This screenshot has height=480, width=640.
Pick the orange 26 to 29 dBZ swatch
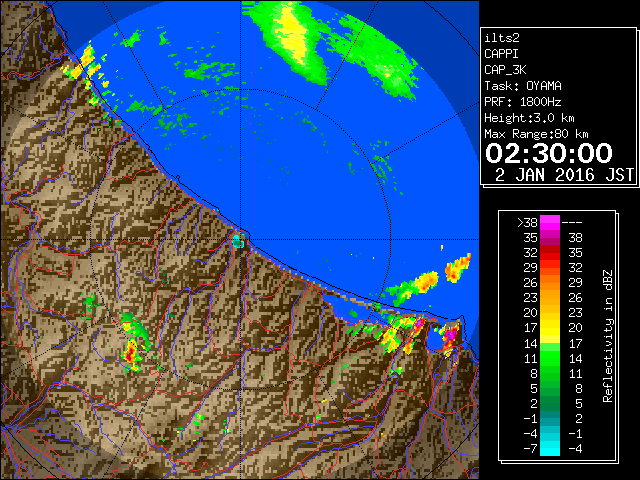coord(550,283)
